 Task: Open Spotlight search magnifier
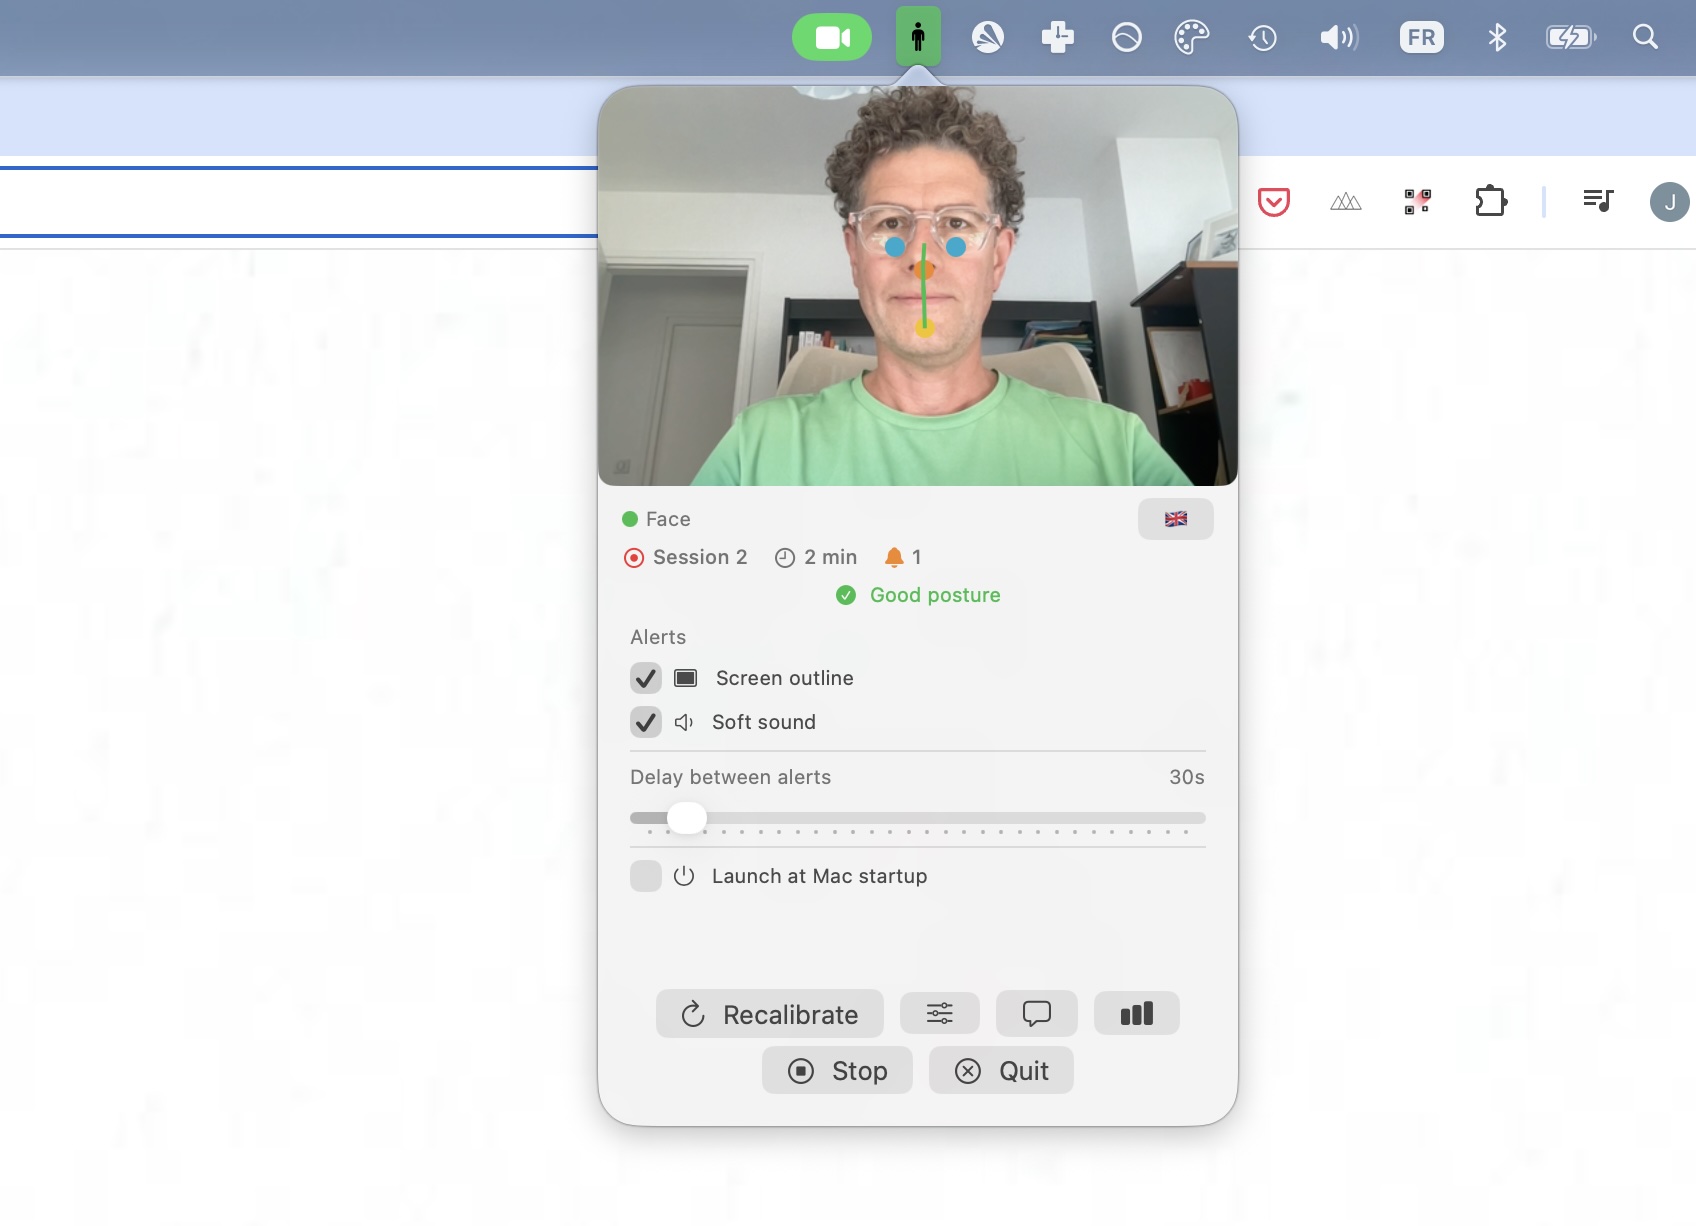click(x=1645, y=37)
